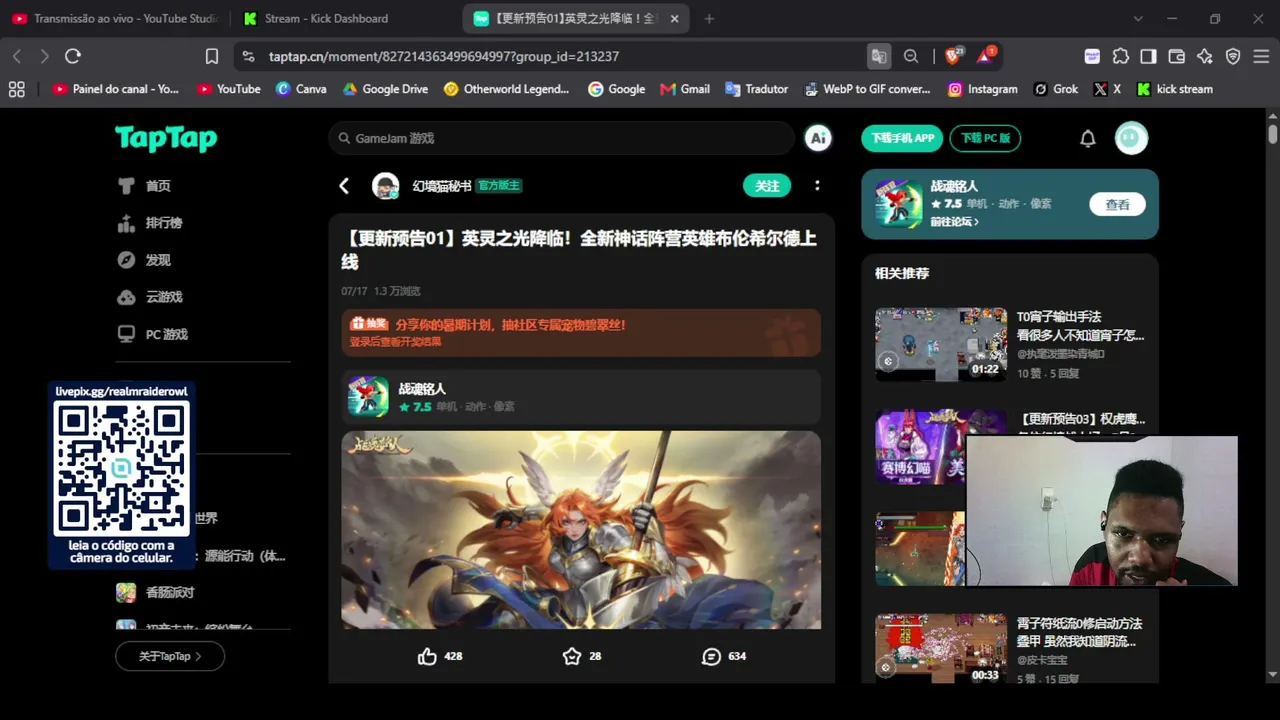Switch to the YouTube Studio tab
The image size is (1280, 720).
coord(116,18)
